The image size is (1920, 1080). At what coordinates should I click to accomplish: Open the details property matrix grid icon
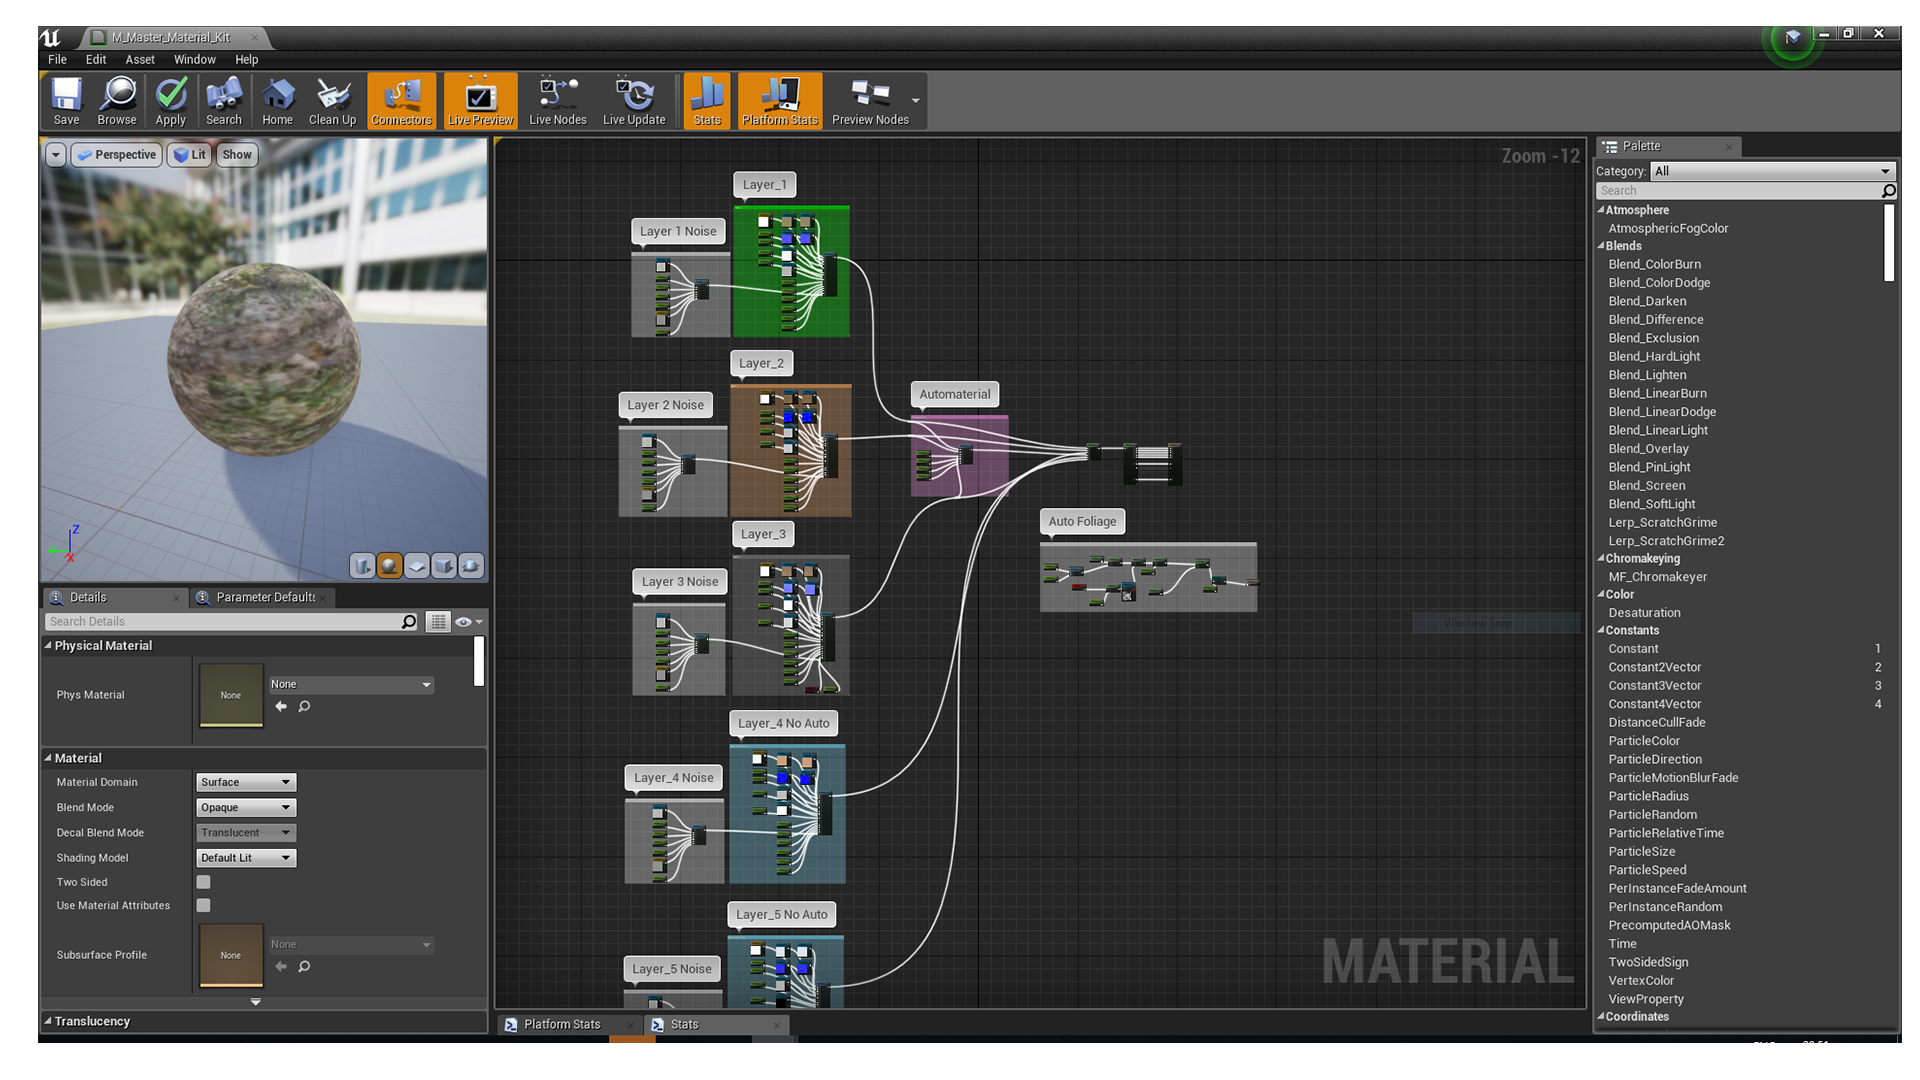[438, 622]
